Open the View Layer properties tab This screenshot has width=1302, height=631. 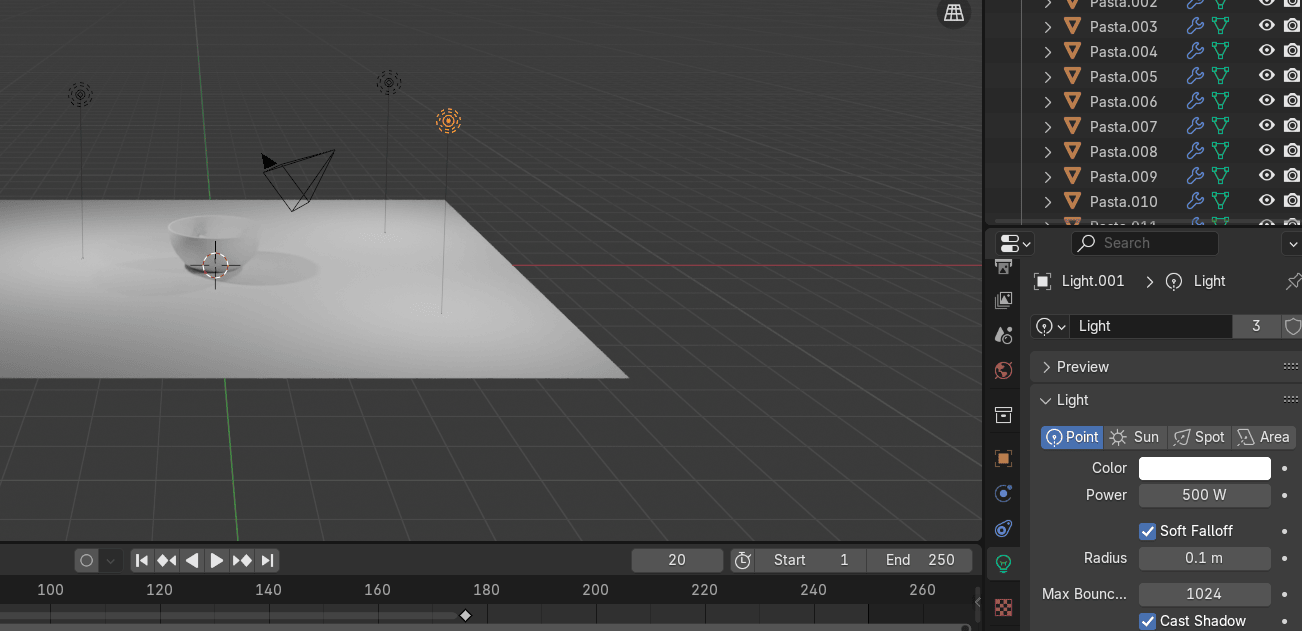pos(1004,300)
